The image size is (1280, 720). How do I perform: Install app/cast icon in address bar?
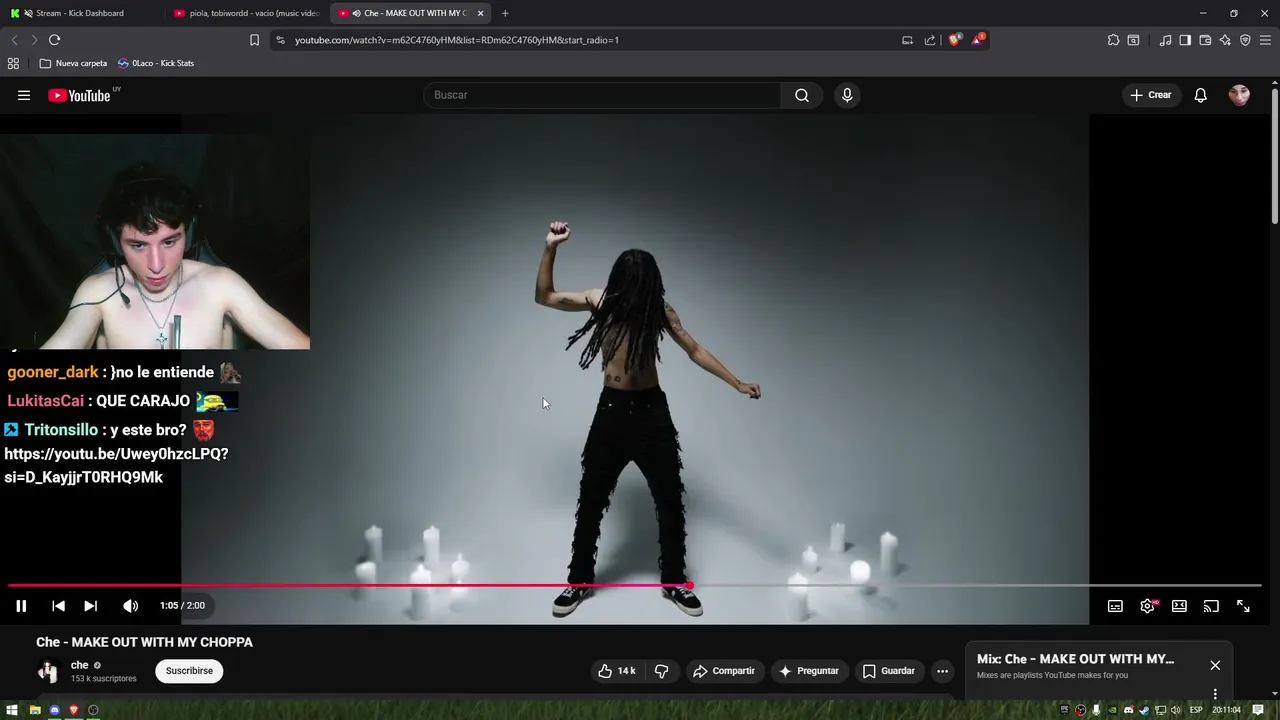pos(907,40)
